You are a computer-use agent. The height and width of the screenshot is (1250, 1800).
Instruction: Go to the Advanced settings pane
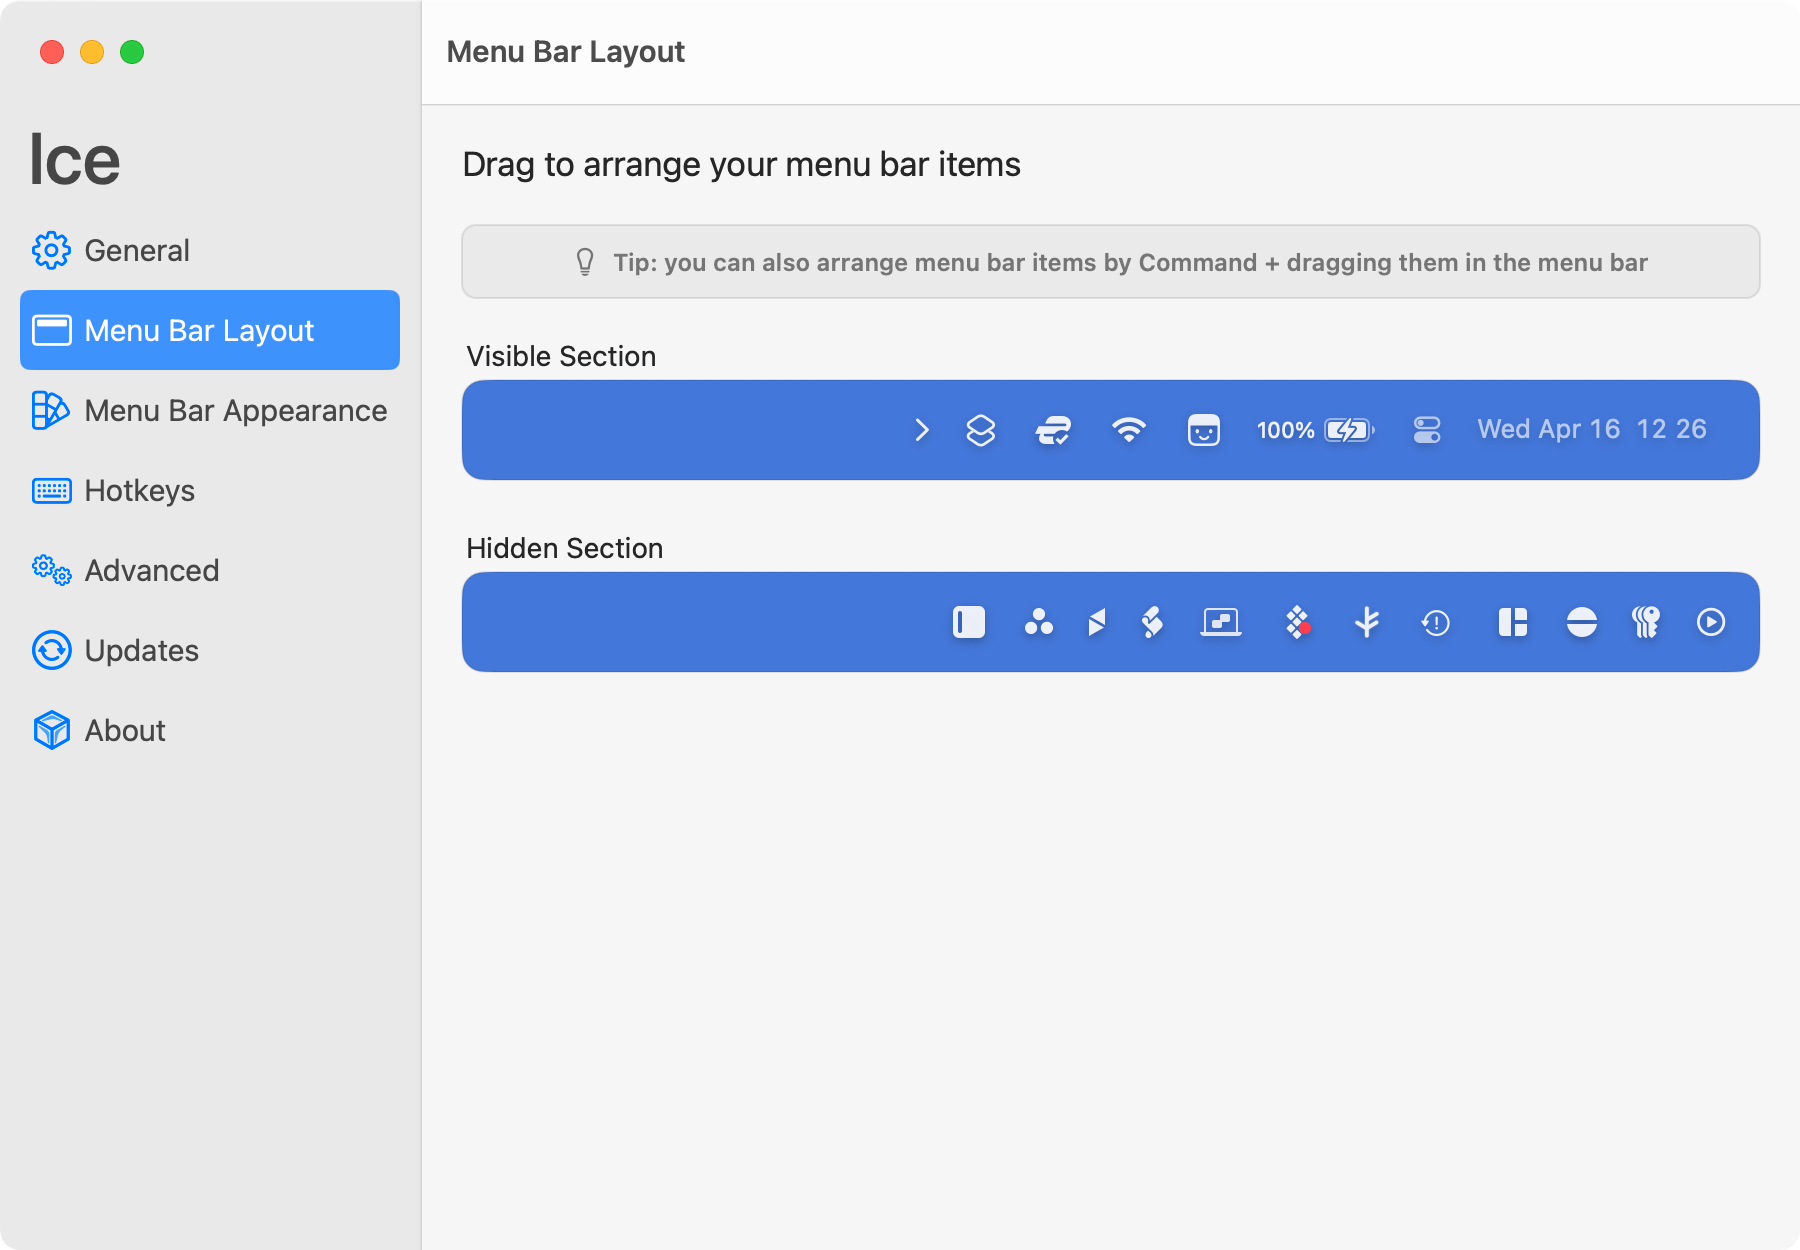click(x=151, y=570)
